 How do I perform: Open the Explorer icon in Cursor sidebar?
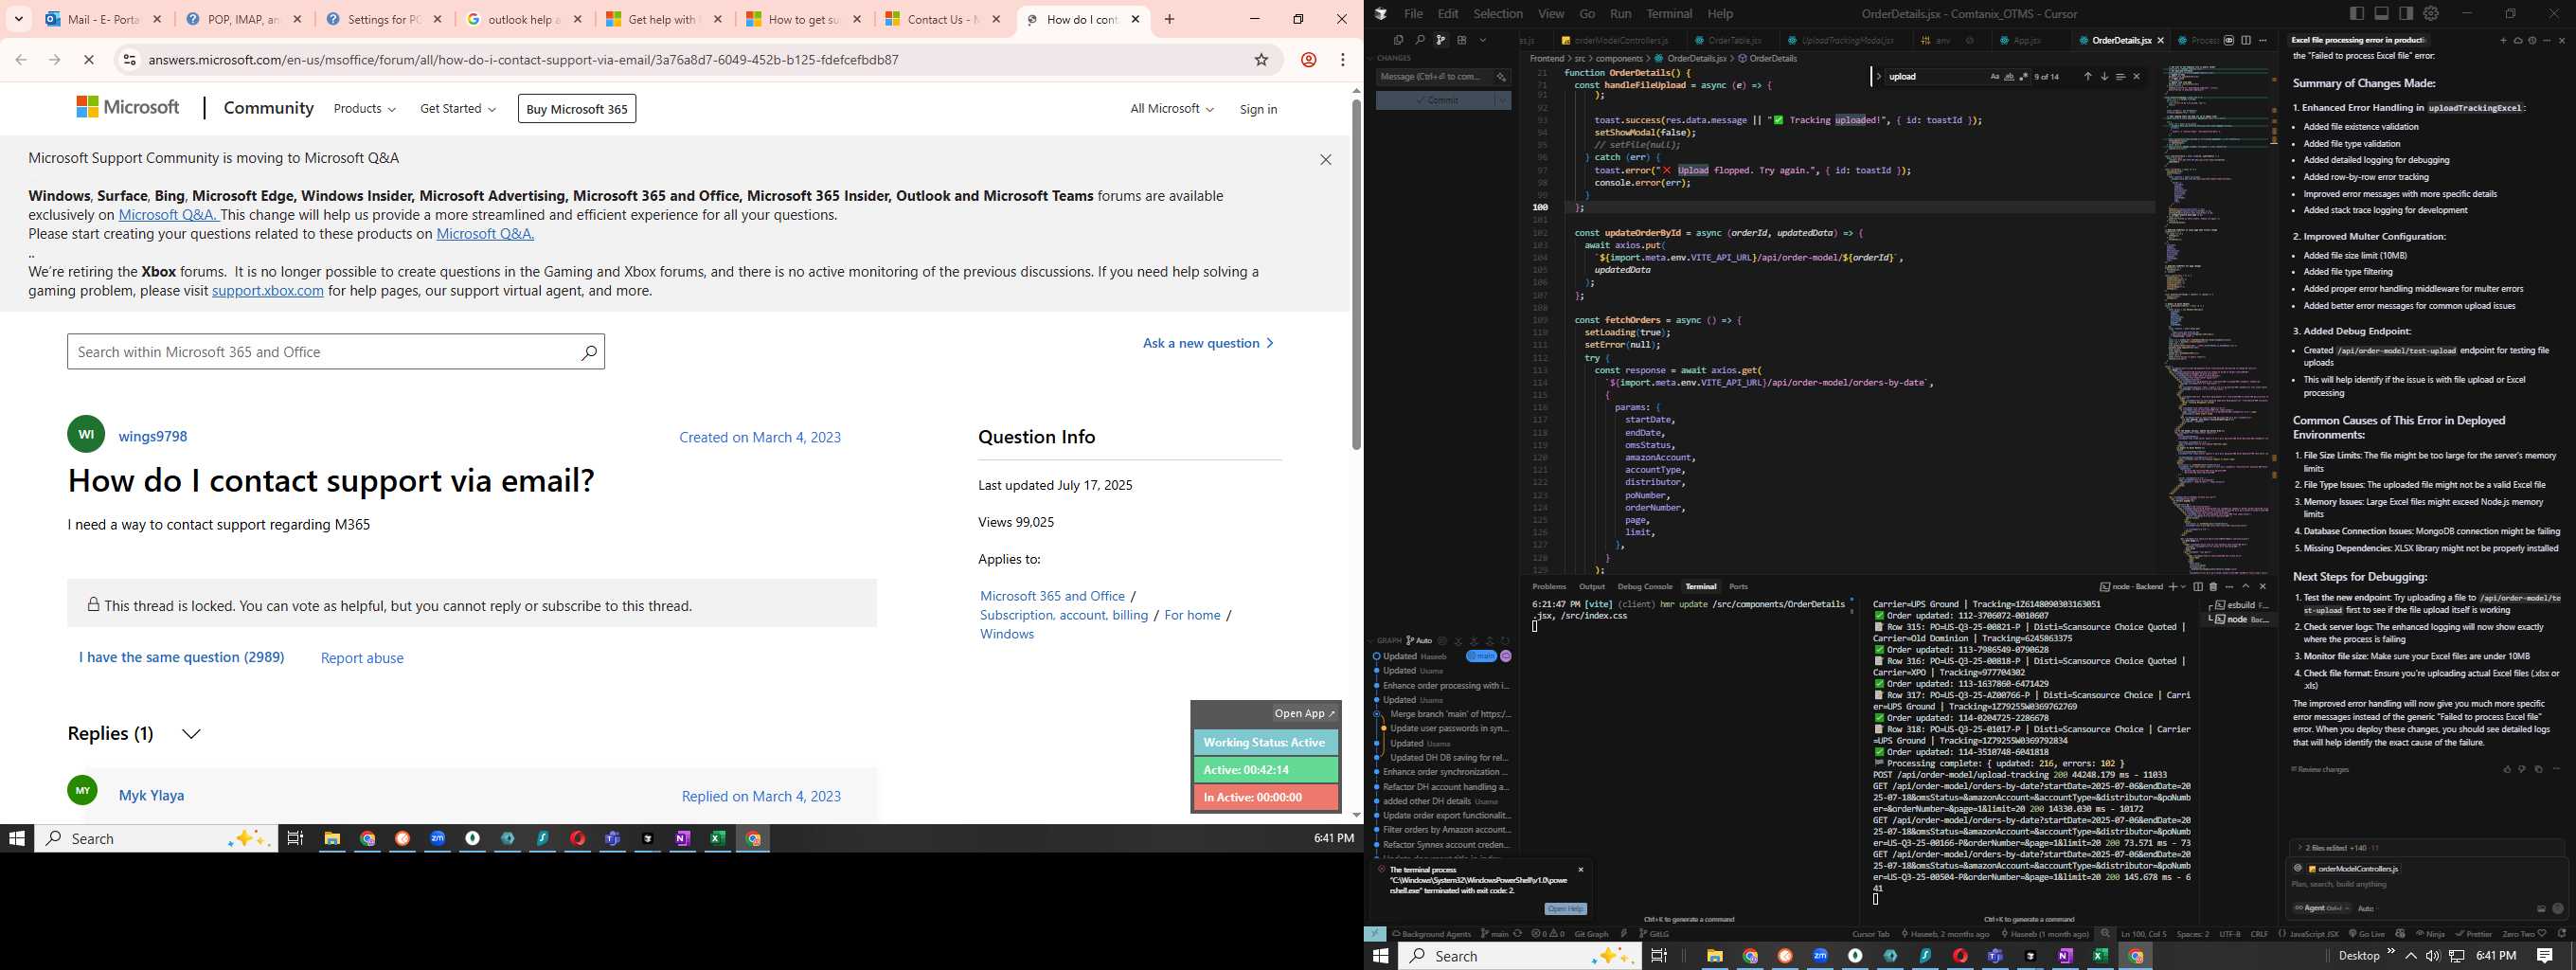[x=1399, y=40]
